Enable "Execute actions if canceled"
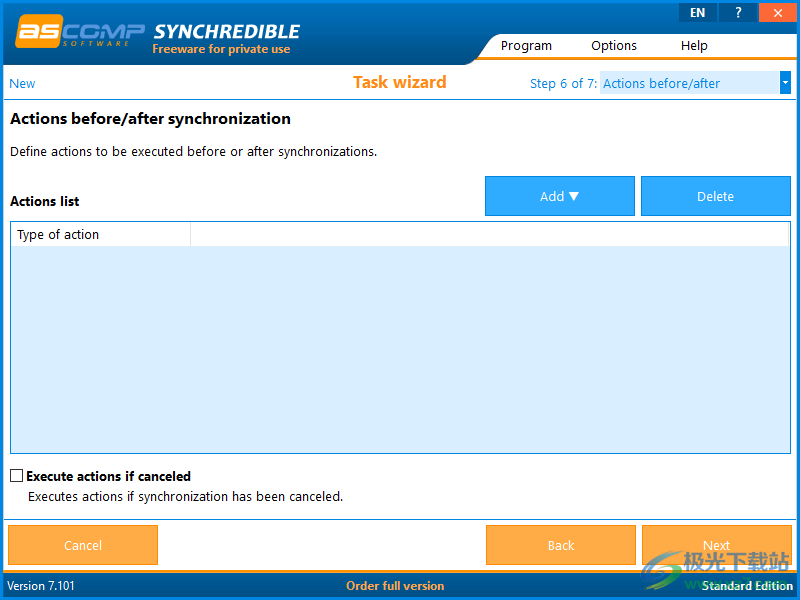This screenshot has height=600, width=800. point(16,476)
